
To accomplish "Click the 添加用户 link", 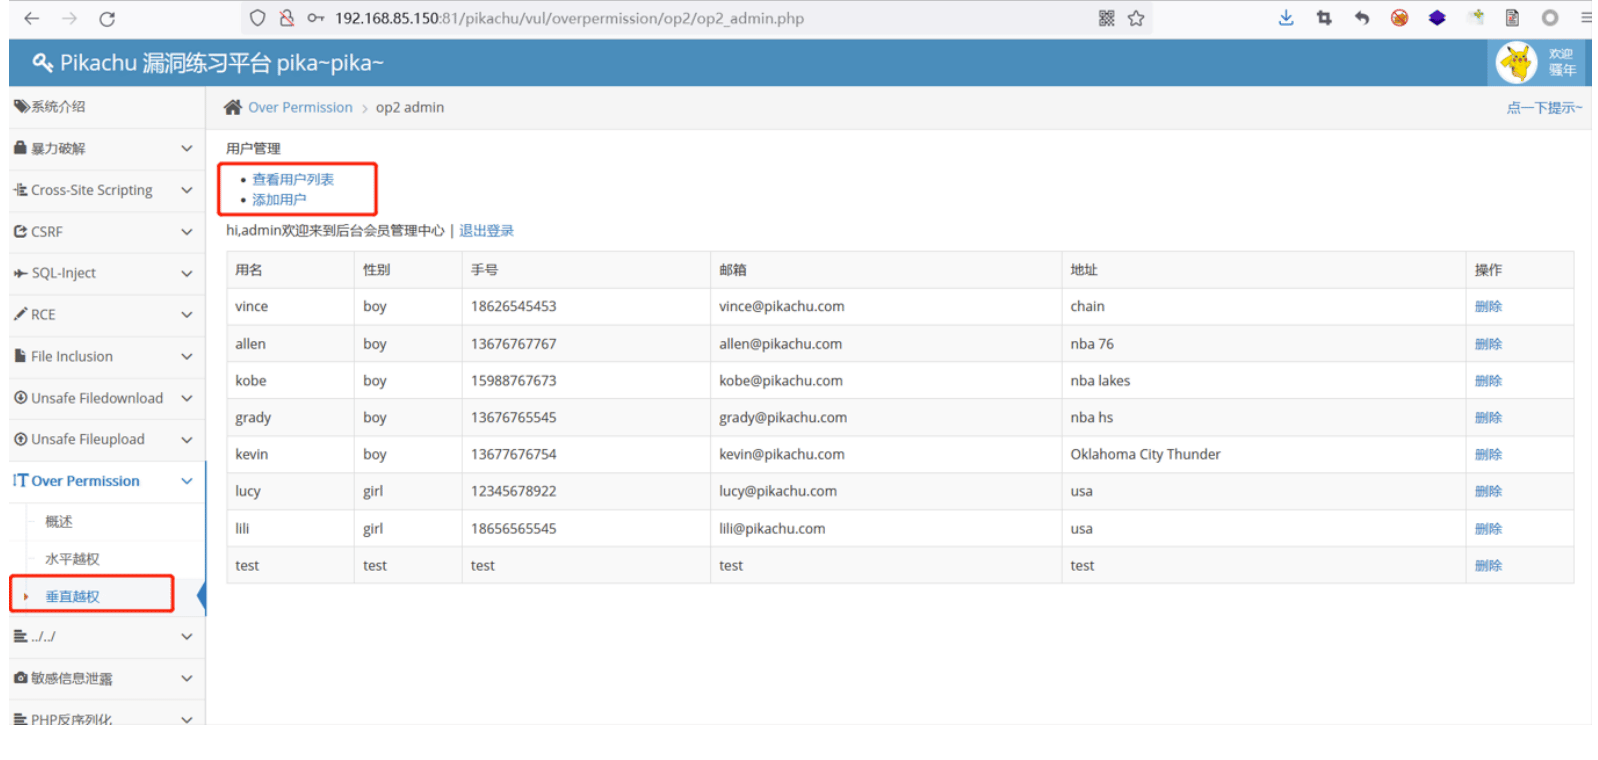I will point(279,200).
